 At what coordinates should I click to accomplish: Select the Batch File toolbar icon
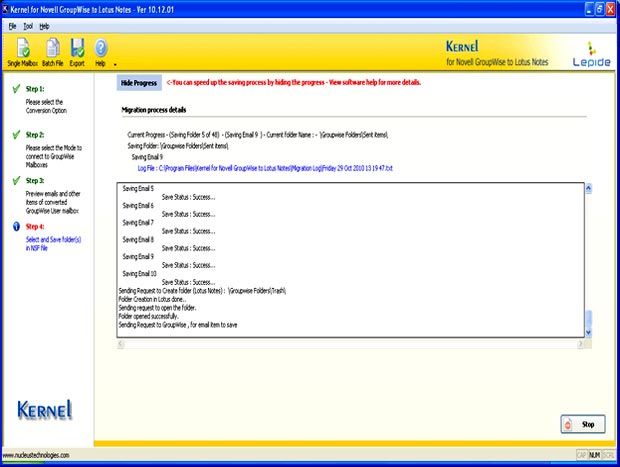[53, 52]
